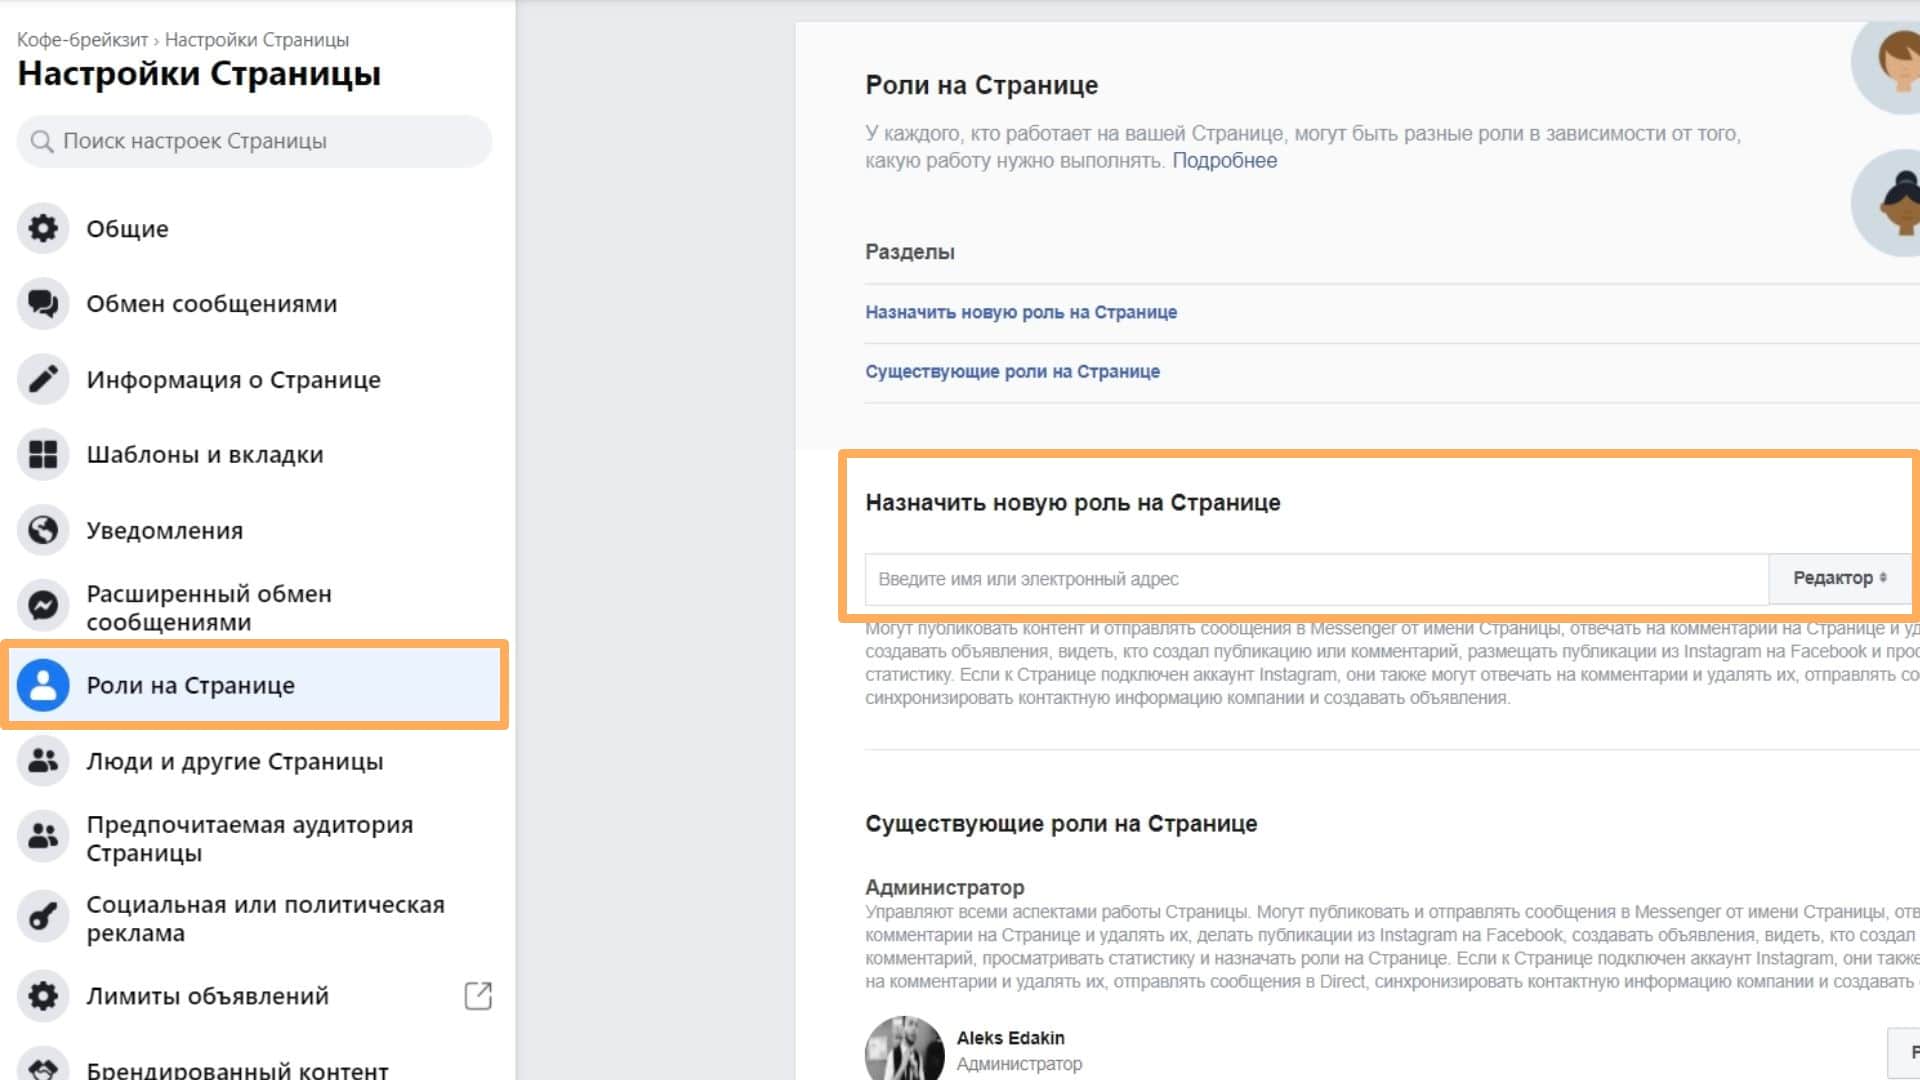Click the Подробнее link
Viewport: 1920px width, 1080px height.
point(1224,161)
